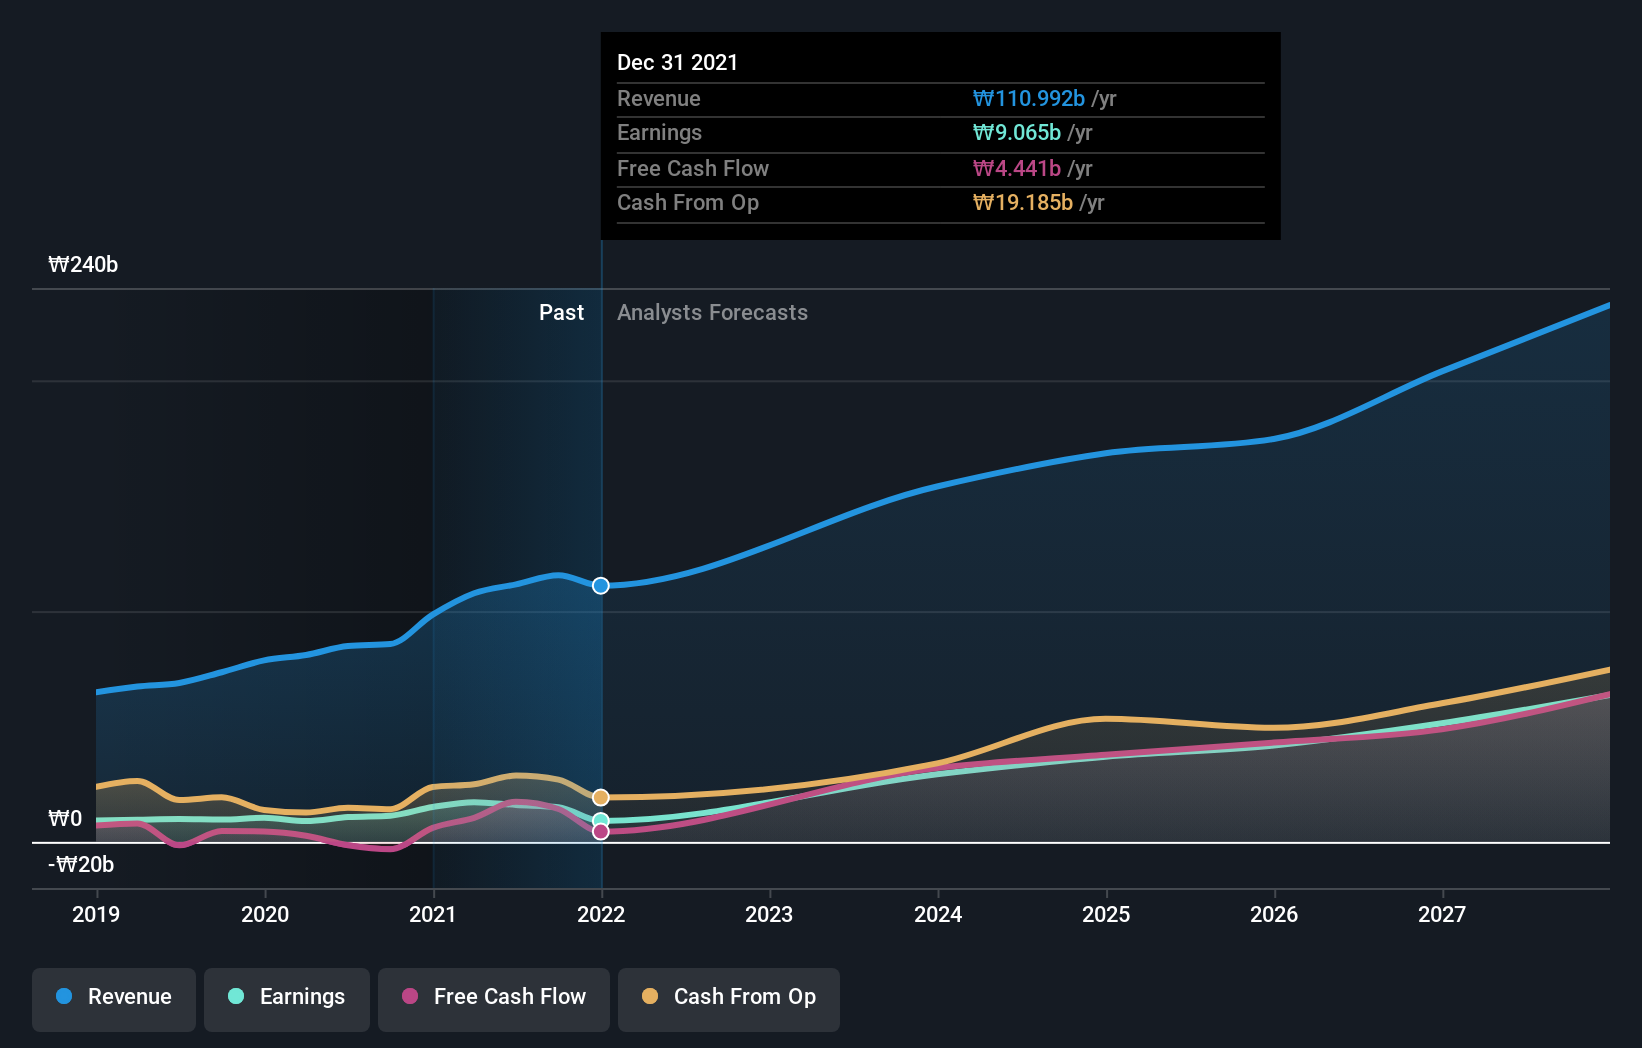This screenshot has height=1048, width=1642.
Task: Select the orange Cash From Op chart marker
Action: pos(600,797)
